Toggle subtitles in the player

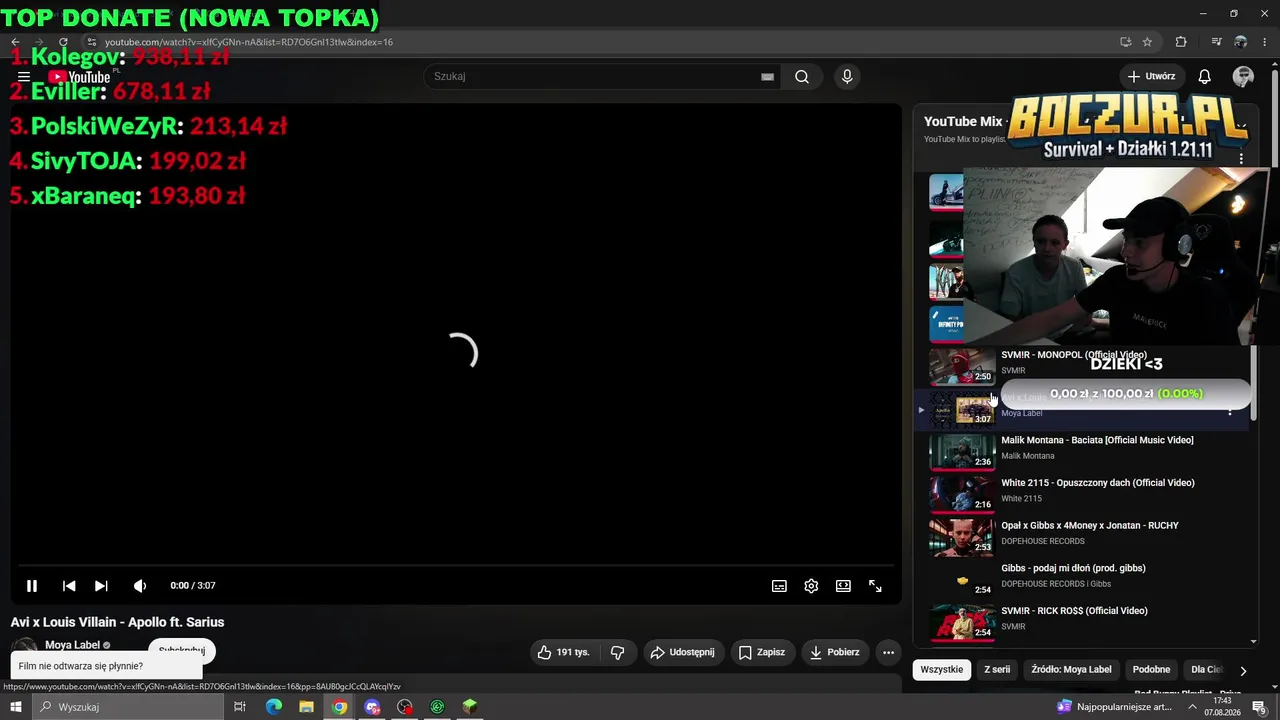pos(779,586)
